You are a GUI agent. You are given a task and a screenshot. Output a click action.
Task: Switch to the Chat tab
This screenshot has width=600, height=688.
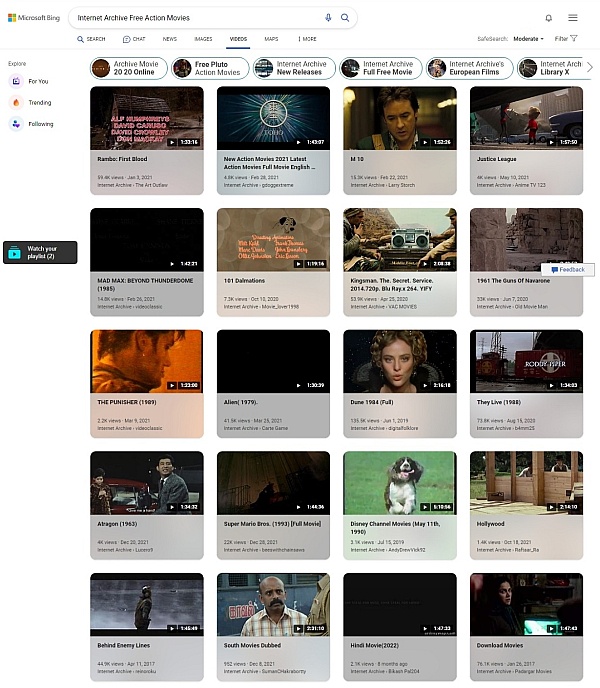click(x=134, y=39)
